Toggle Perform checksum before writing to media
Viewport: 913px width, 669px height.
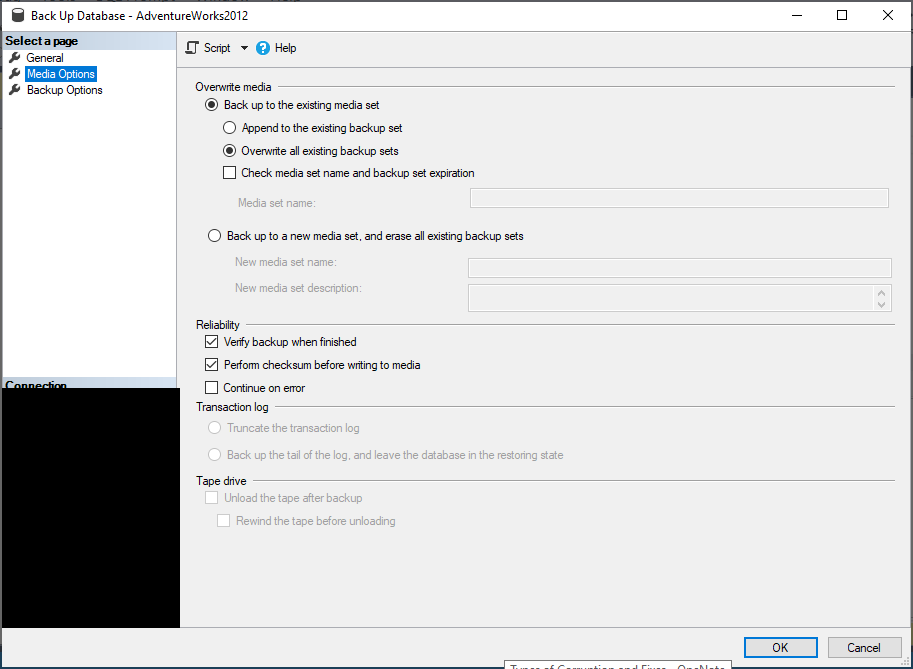pyautogui.click(x=211, y=365)
